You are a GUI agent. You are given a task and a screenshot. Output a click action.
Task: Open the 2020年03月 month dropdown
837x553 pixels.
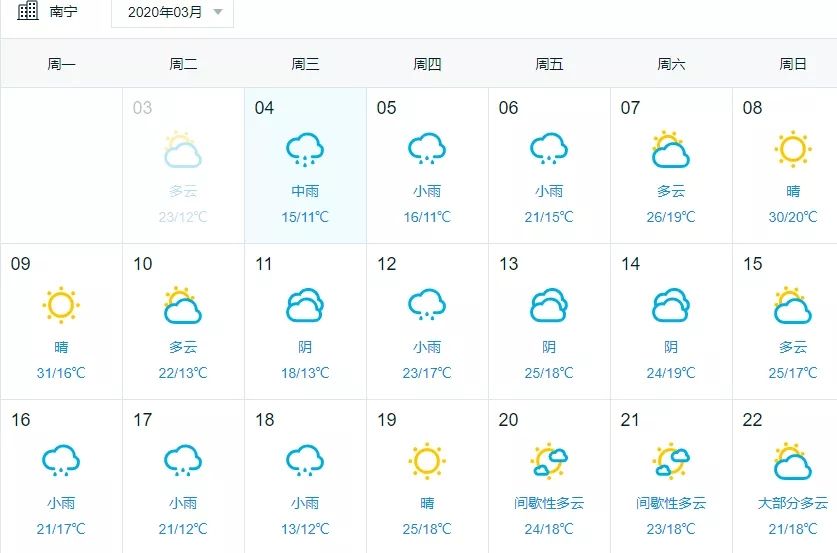[172, 12]
